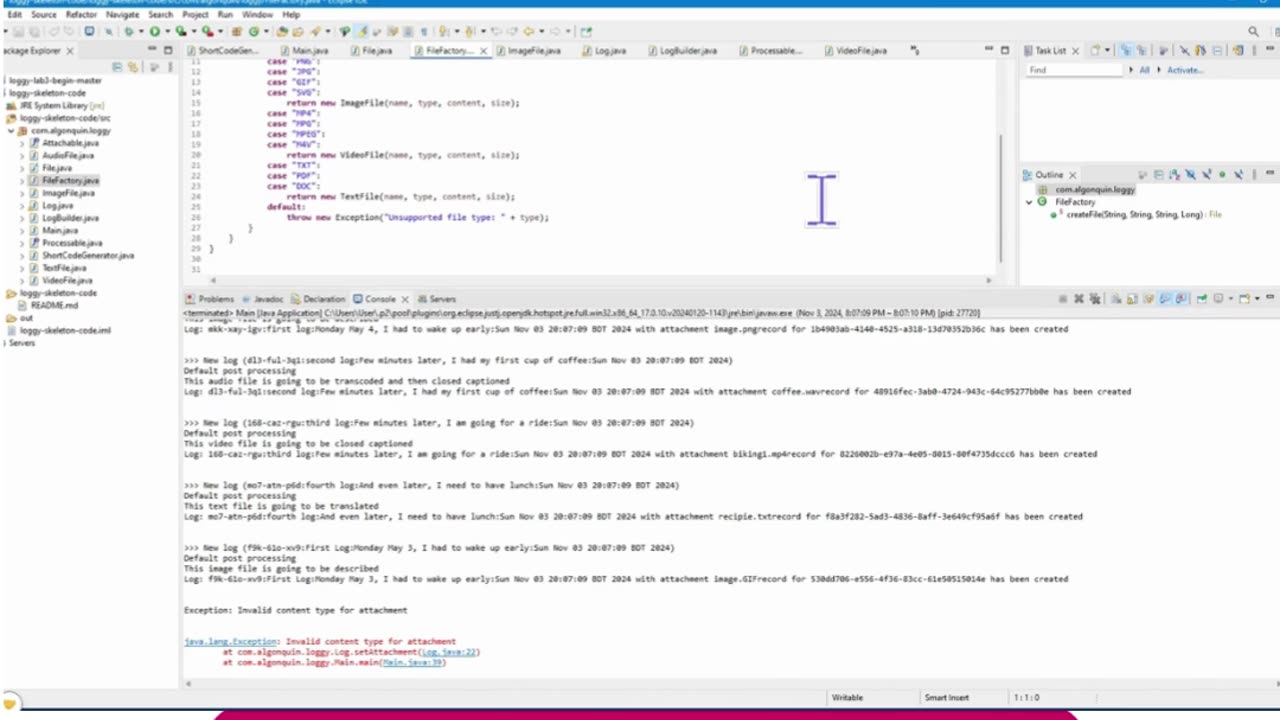The height and width of the screenshot is (720, 1280).
Task: Close the Task List view tab
Action: [1075, 51]
